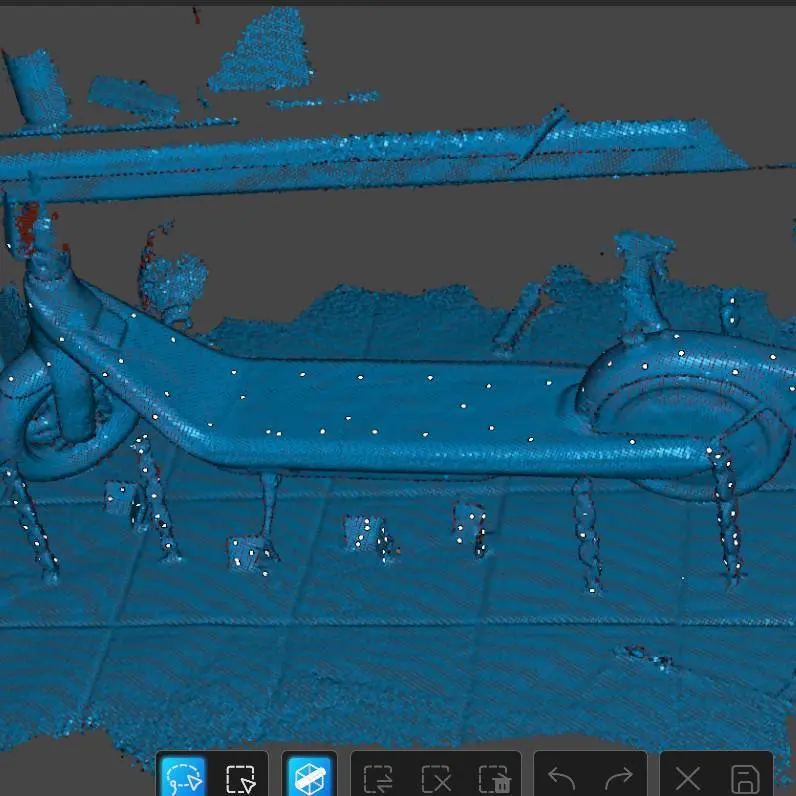Toggle the select-through cube tool
This screenshot has height=796, width=796.
point(309,776)
